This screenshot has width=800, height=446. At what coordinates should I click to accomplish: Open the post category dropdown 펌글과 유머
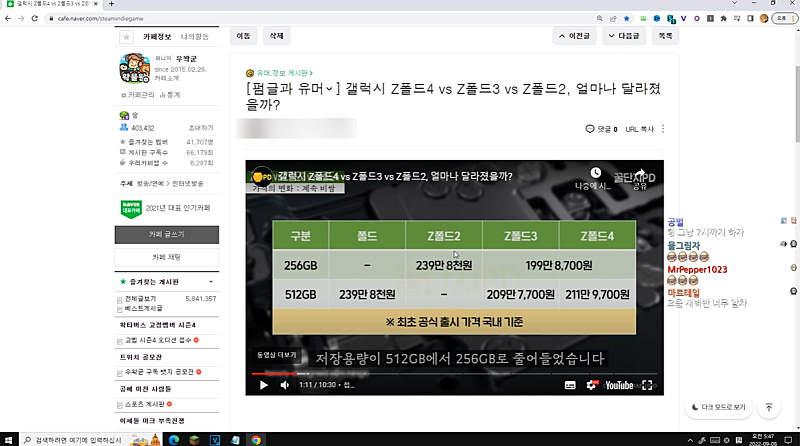tap(292, 89)
